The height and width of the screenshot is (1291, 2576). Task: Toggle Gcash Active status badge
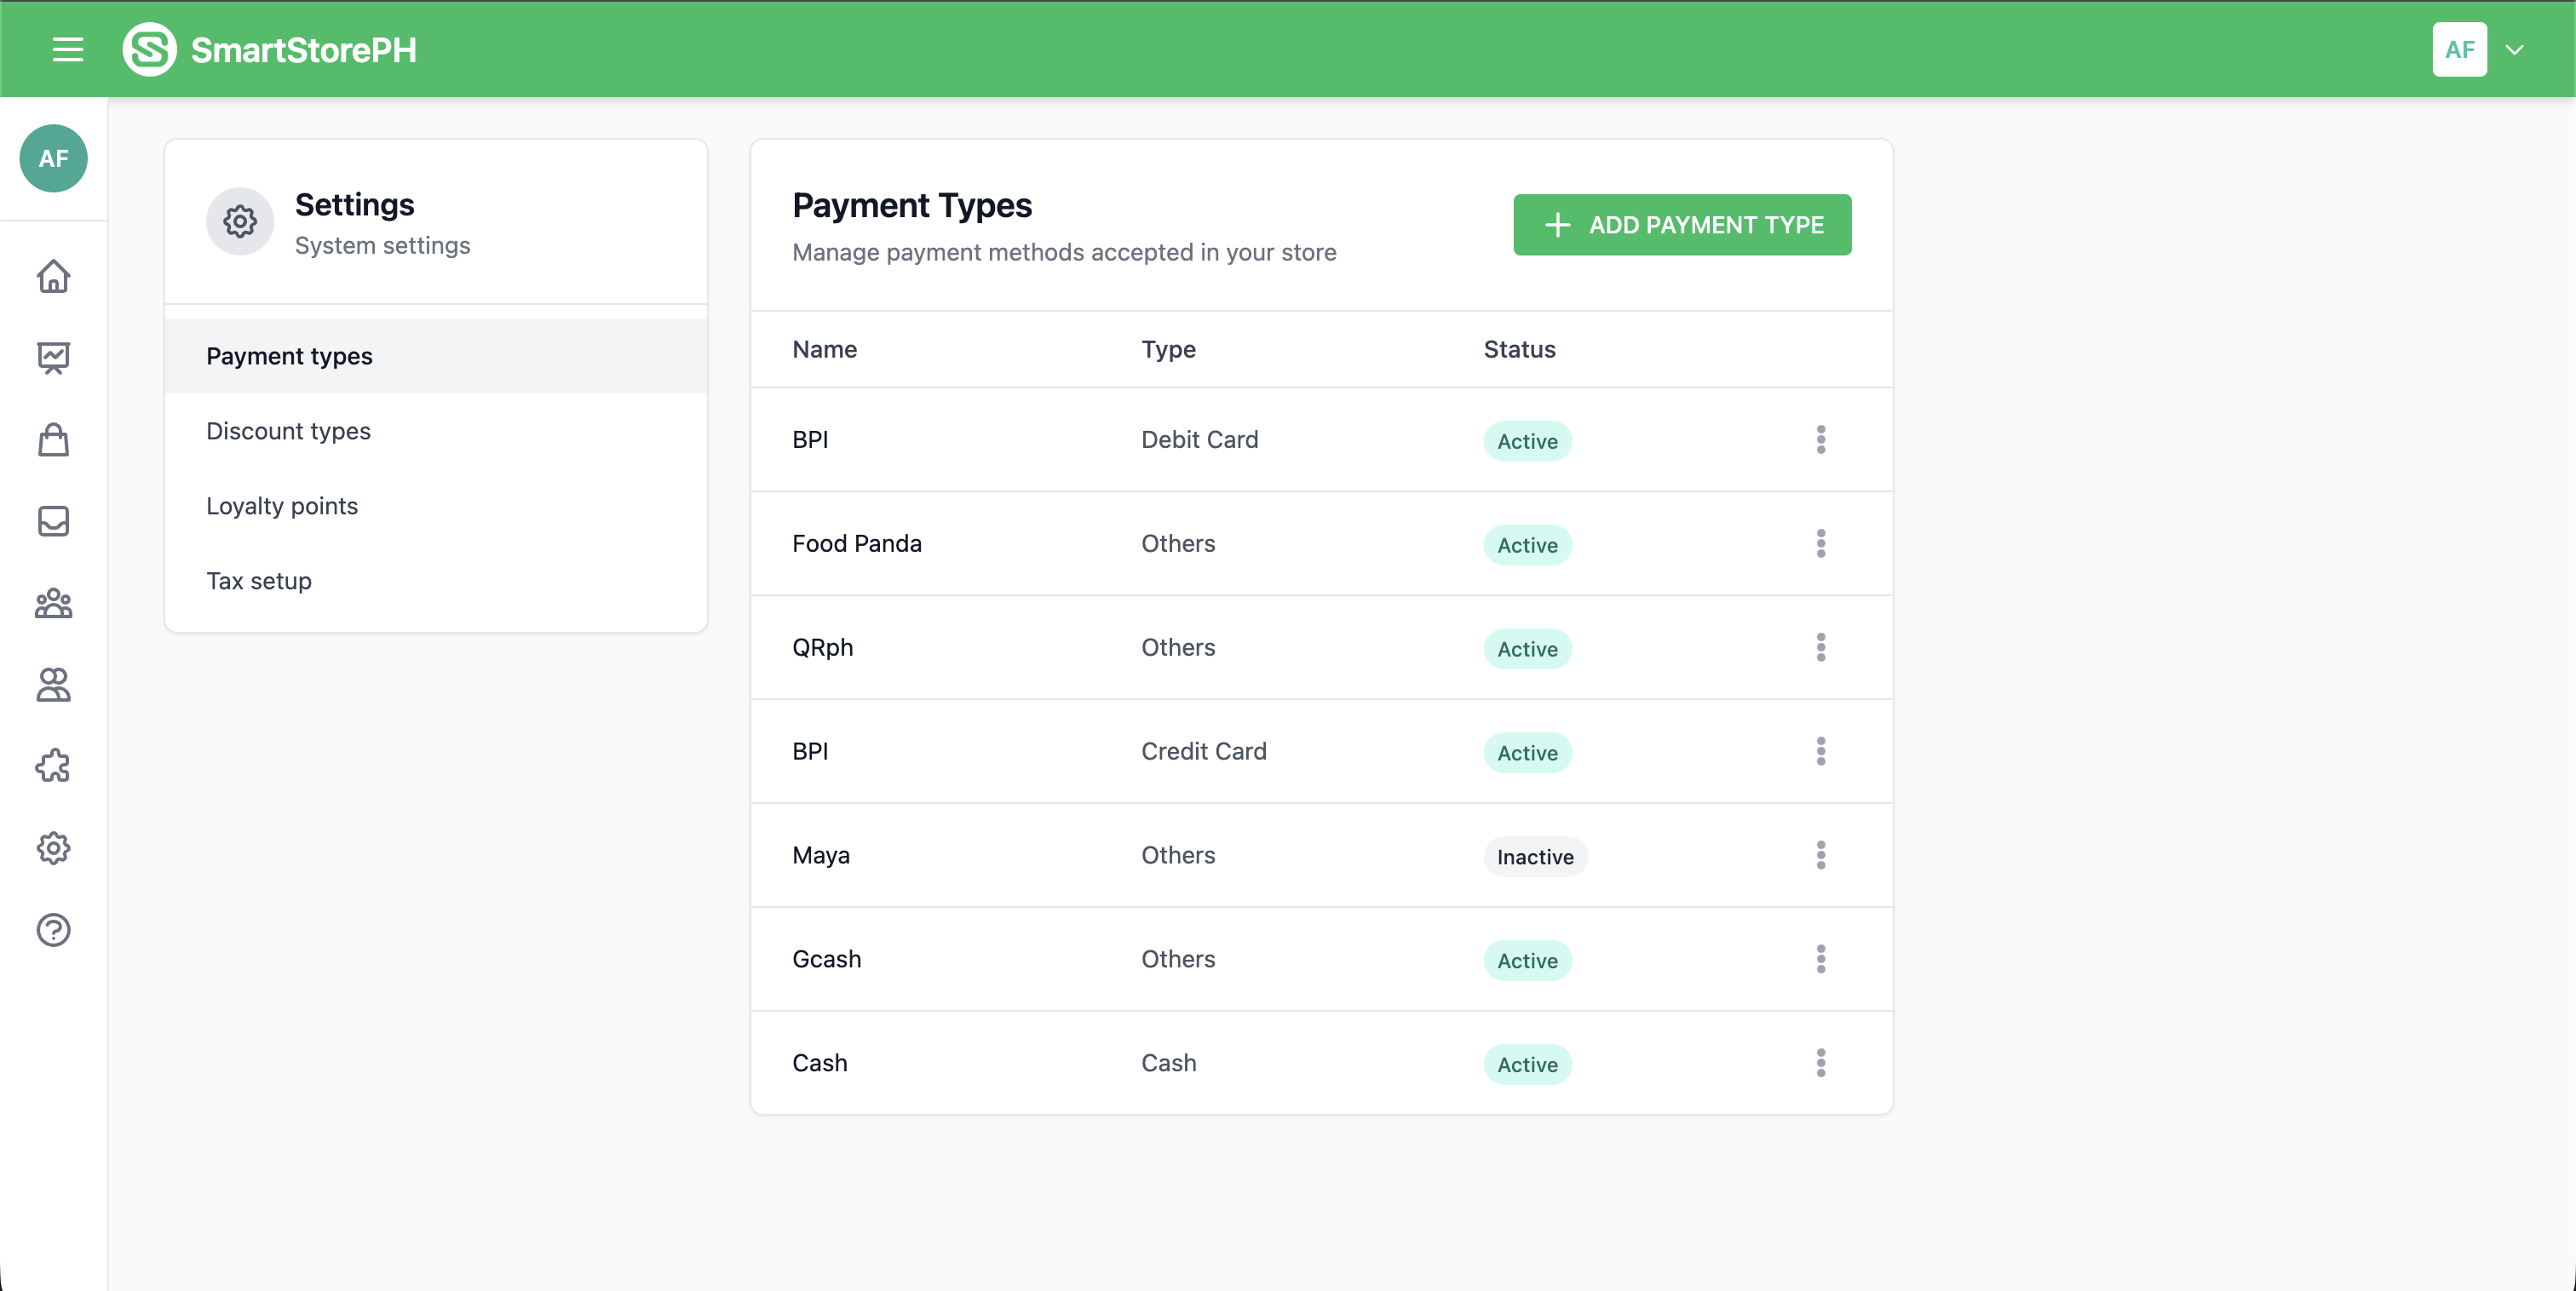(1527, 961)
